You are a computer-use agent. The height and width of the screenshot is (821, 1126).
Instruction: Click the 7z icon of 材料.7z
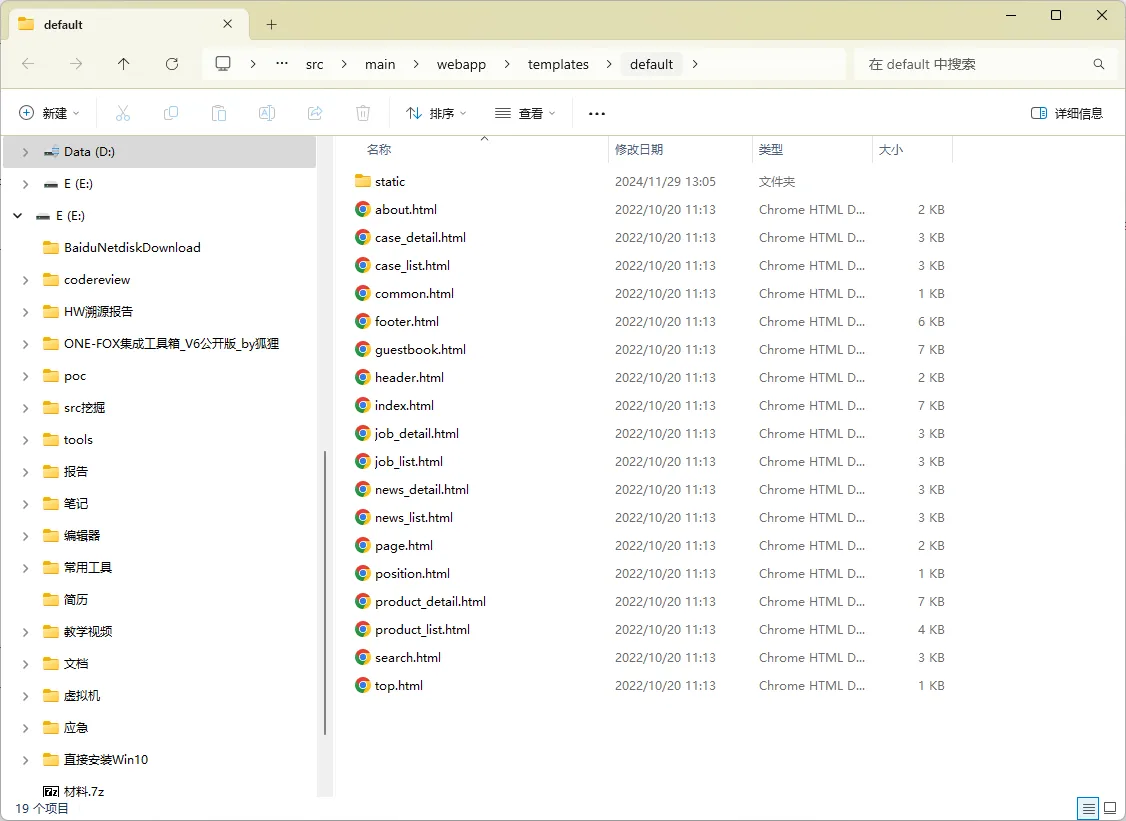[51, 792]
